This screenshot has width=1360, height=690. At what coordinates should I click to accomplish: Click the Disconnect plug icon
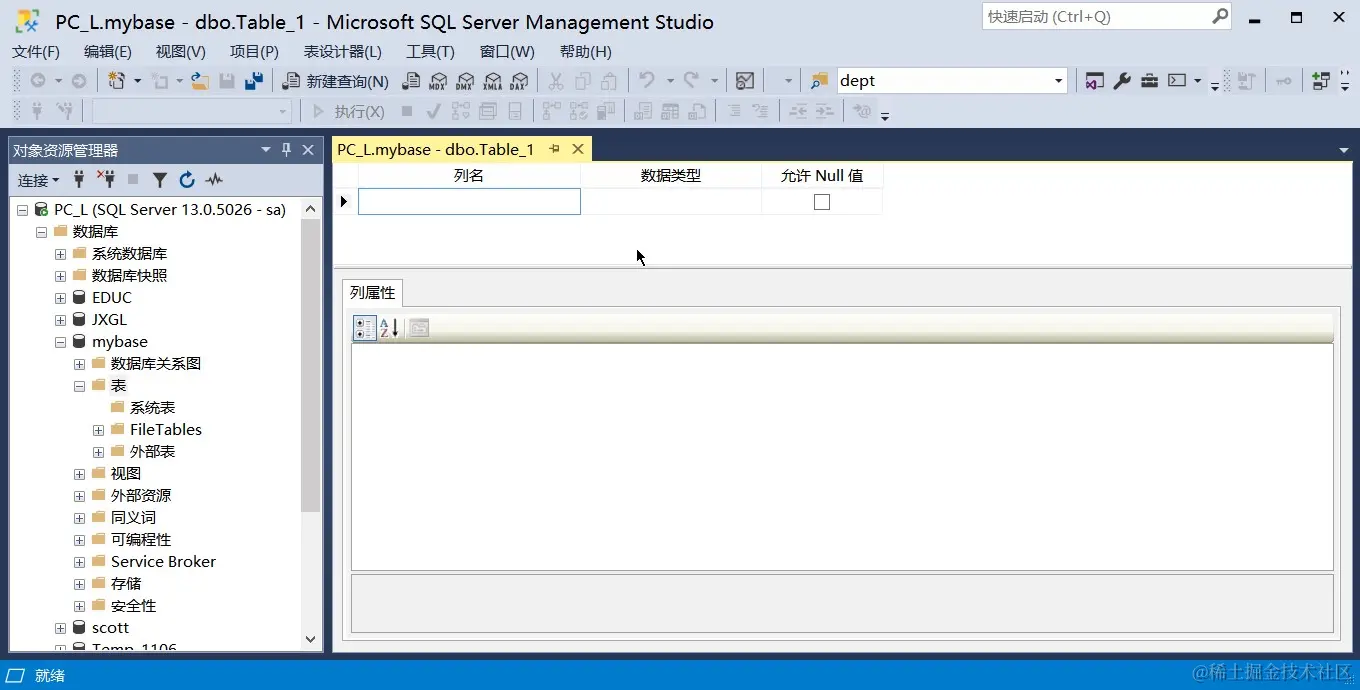click(x=106, y=180)
